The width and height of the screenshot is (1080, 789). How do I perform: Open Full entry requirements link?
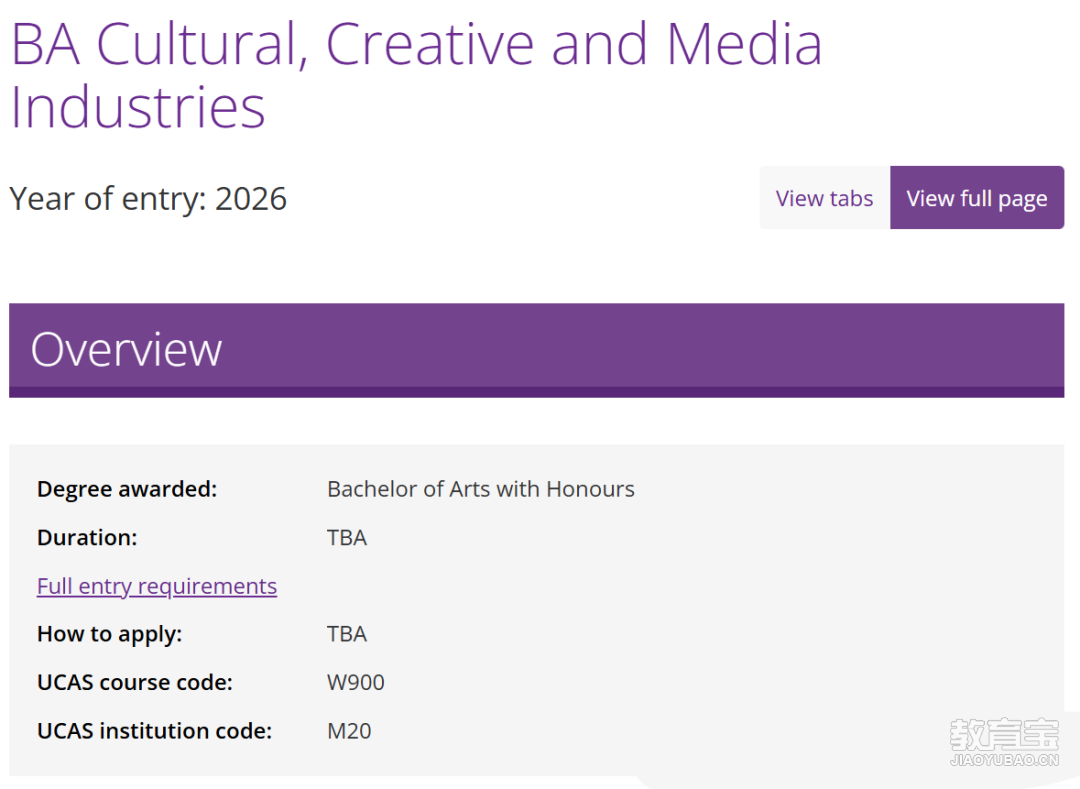click(157, 586)
